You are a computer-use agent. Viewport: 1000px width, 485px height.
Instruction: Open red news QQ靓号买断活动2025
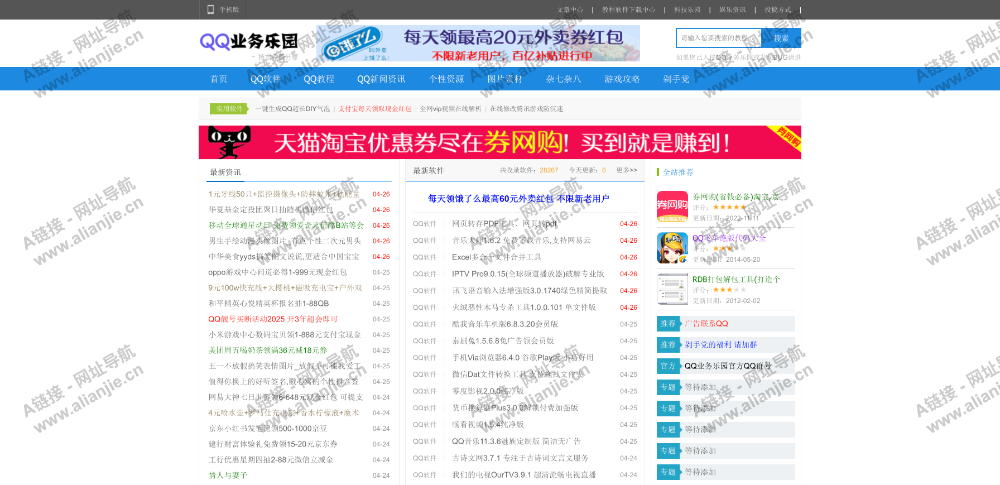(x=273, y=319)
